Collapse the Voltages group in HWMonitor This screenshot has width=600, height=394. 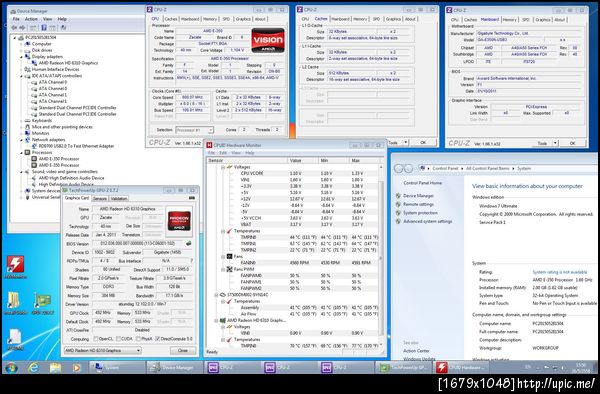tap(223, 167)
